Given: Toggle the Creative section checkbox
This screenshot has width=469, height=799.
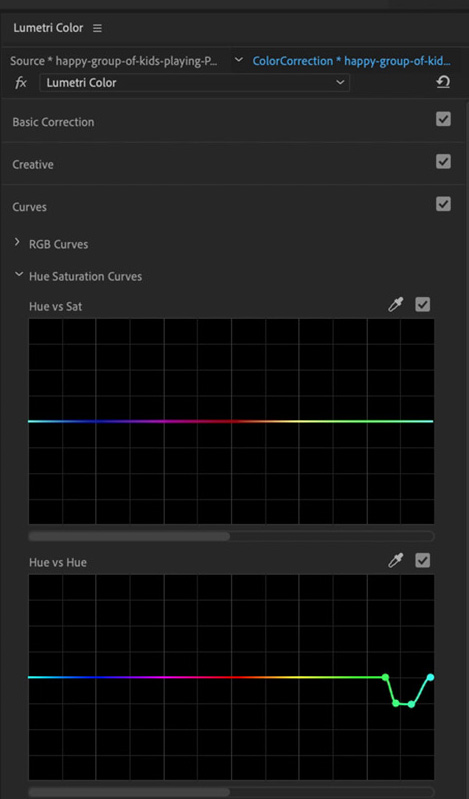Looking at the screenshot, I should click(x=443, y=162).
